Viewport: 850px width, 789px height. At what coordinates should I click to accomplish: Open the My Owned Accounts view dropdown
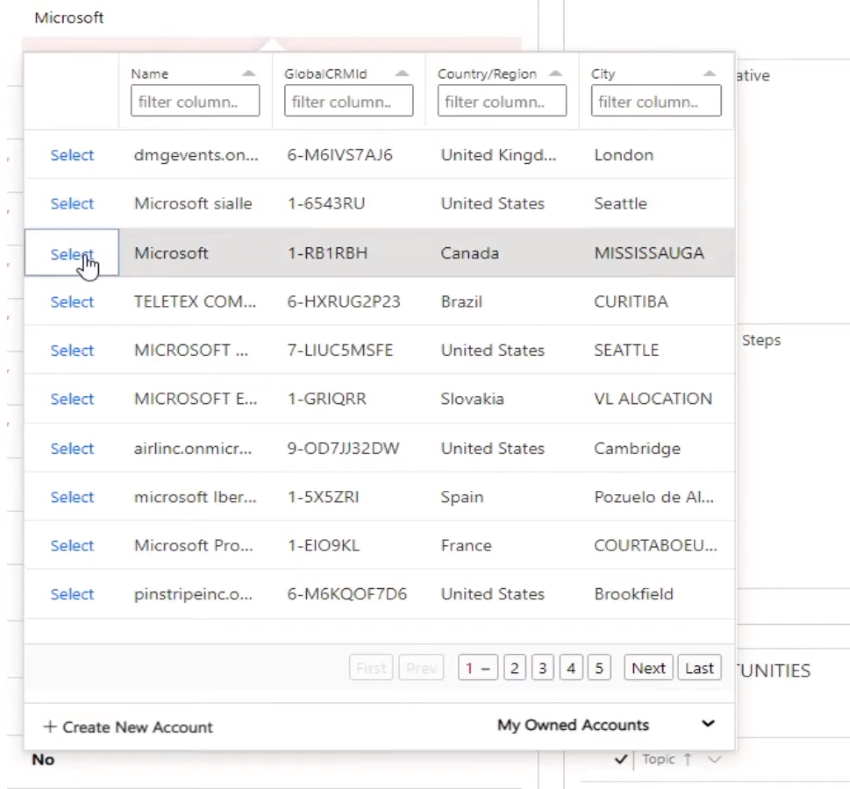pos(607,724)
